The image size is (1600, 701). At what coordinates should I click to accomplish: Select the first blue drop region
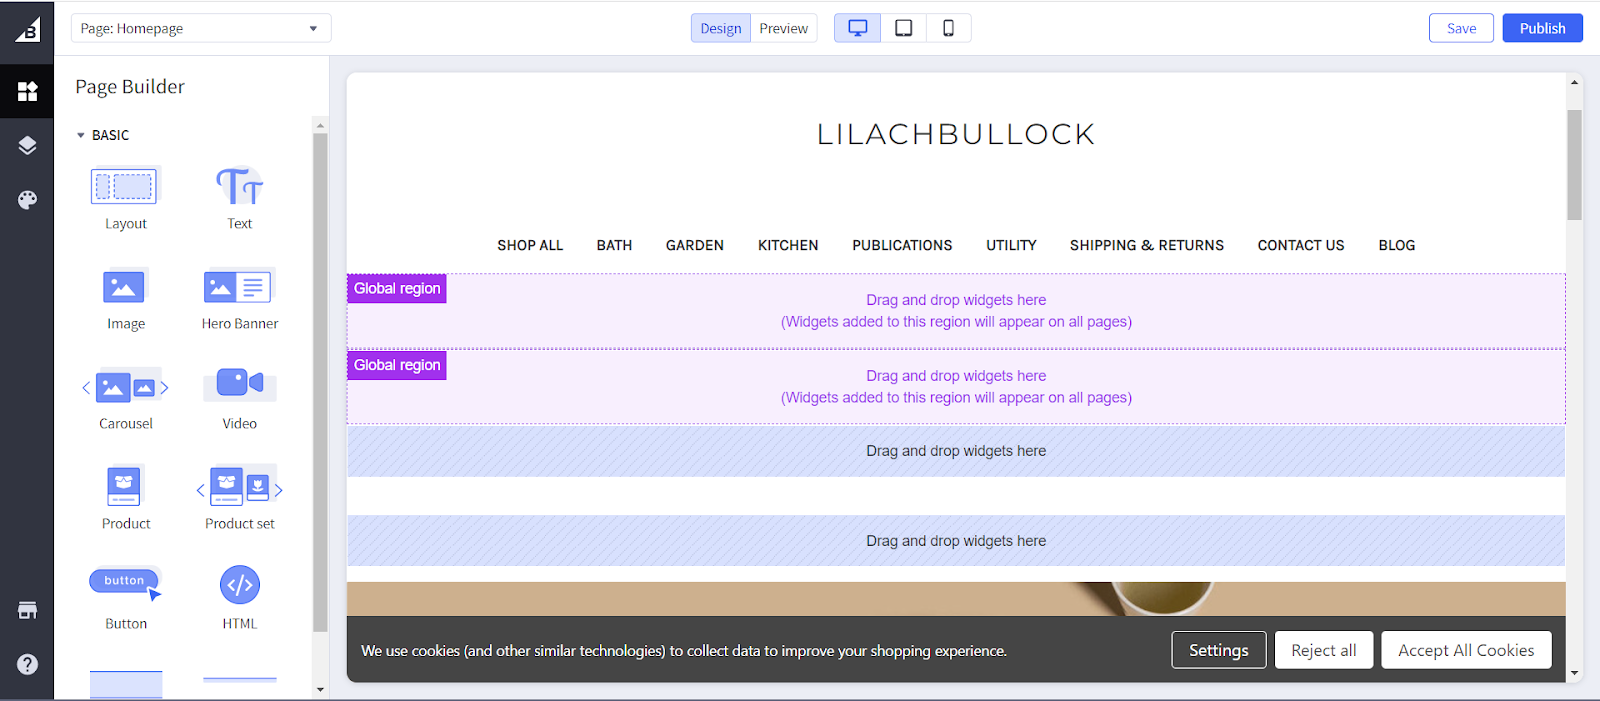click(956, 451)
